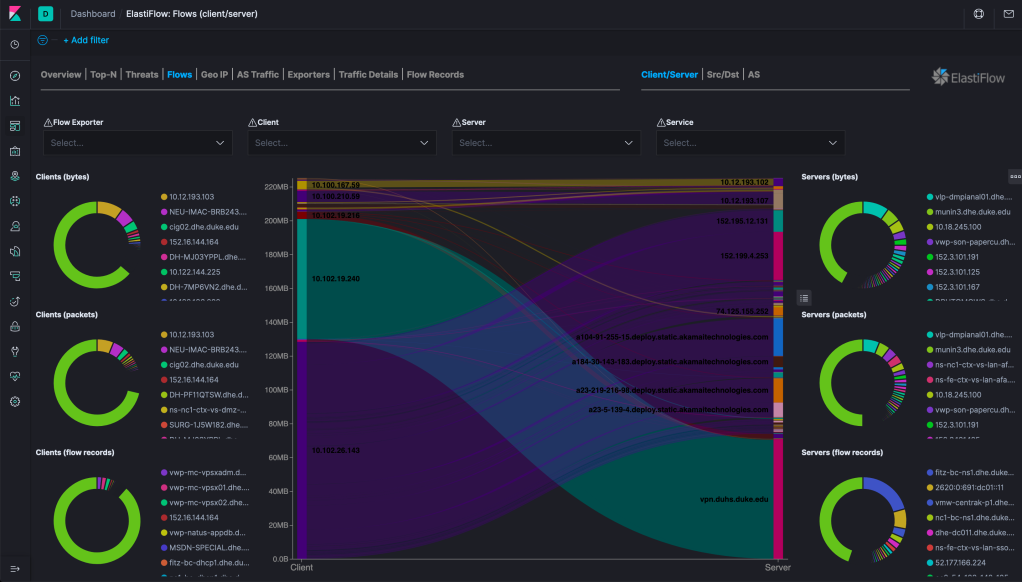Open SIEM from the sidebar
Screen dimensions: 1022x582
pyautogui.click(x=15, y=327)
